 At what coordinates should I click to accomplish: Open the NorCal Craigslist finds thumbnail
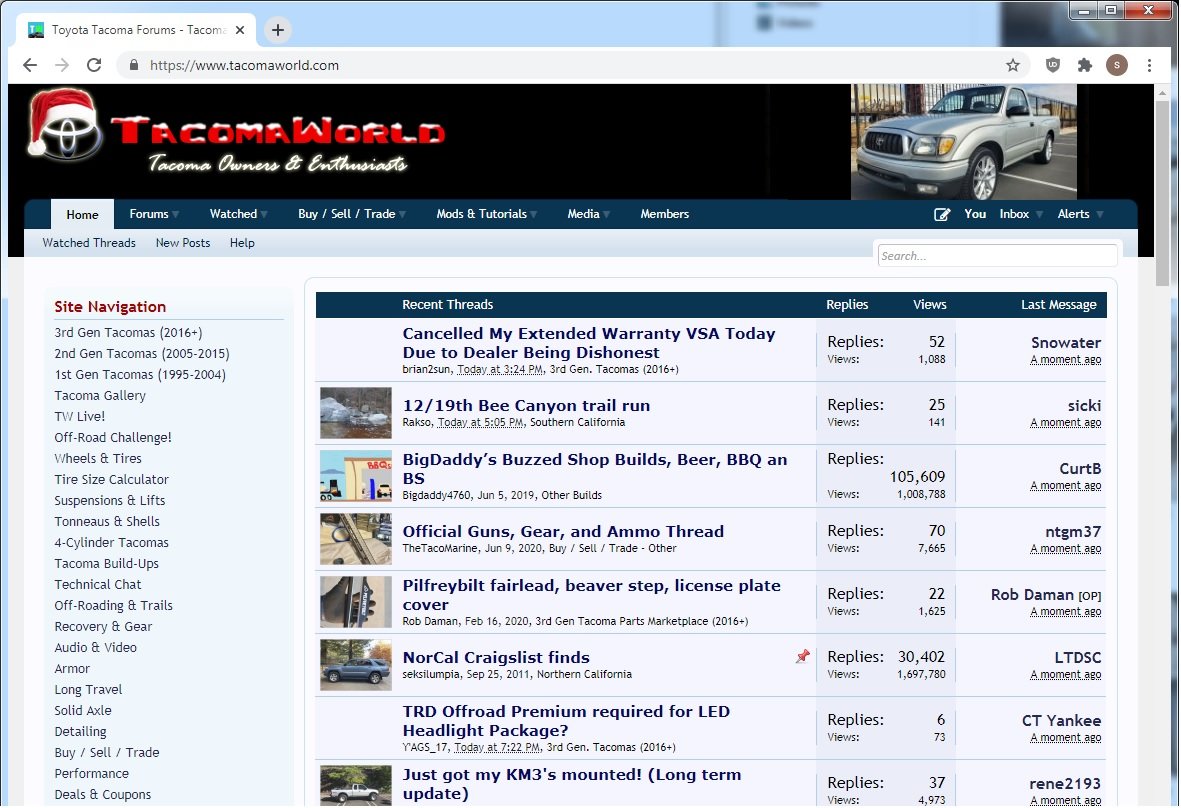click(x=356, y=665)
